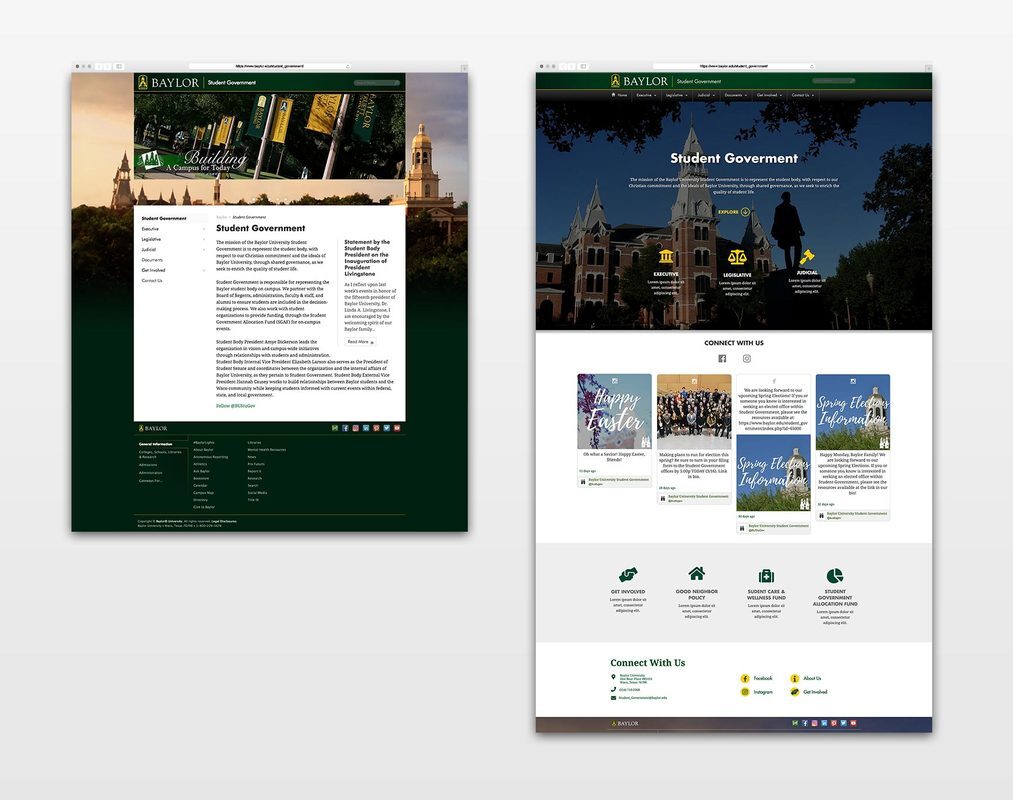Open the Happy Easter post thumbnail
Viewport: 1013px width, 800px height.
click(x=614, y=411)
